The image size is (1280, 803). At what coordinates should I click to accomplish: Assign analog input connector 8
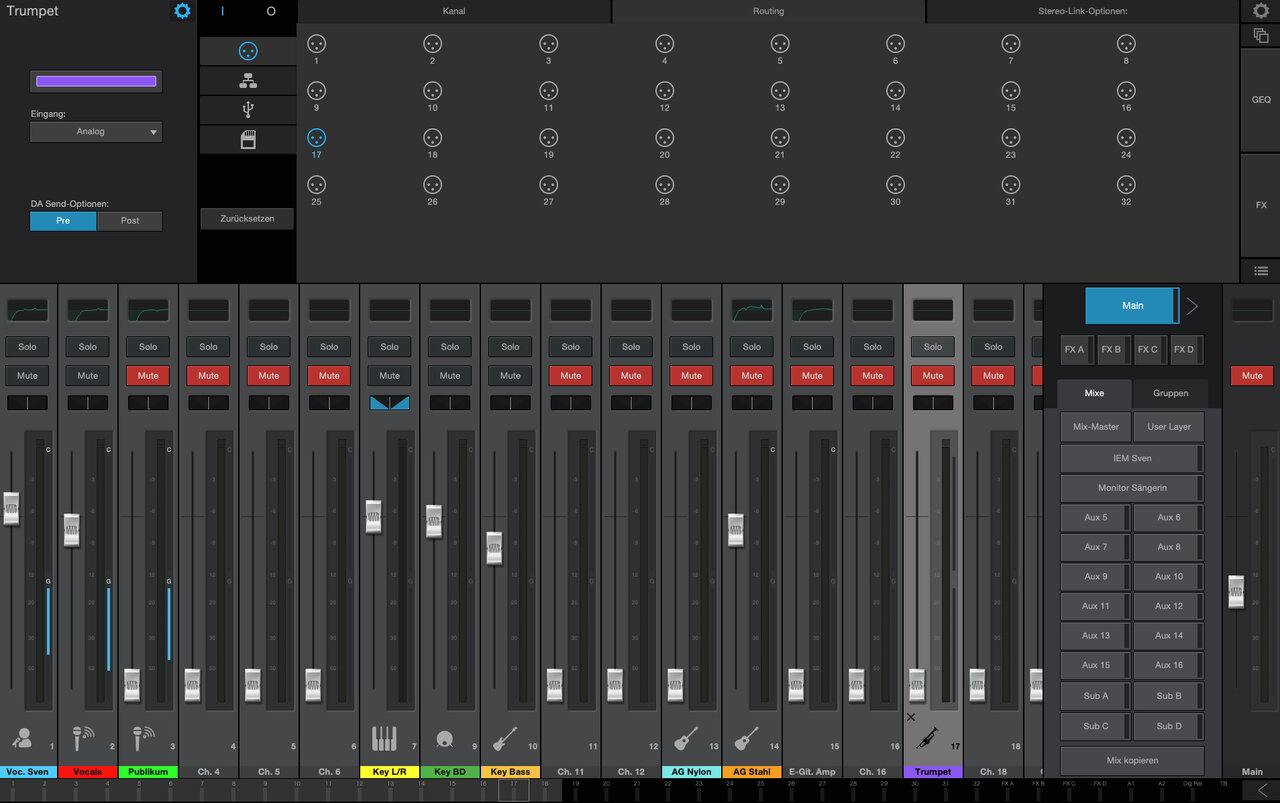click(x=1126, y=44)
